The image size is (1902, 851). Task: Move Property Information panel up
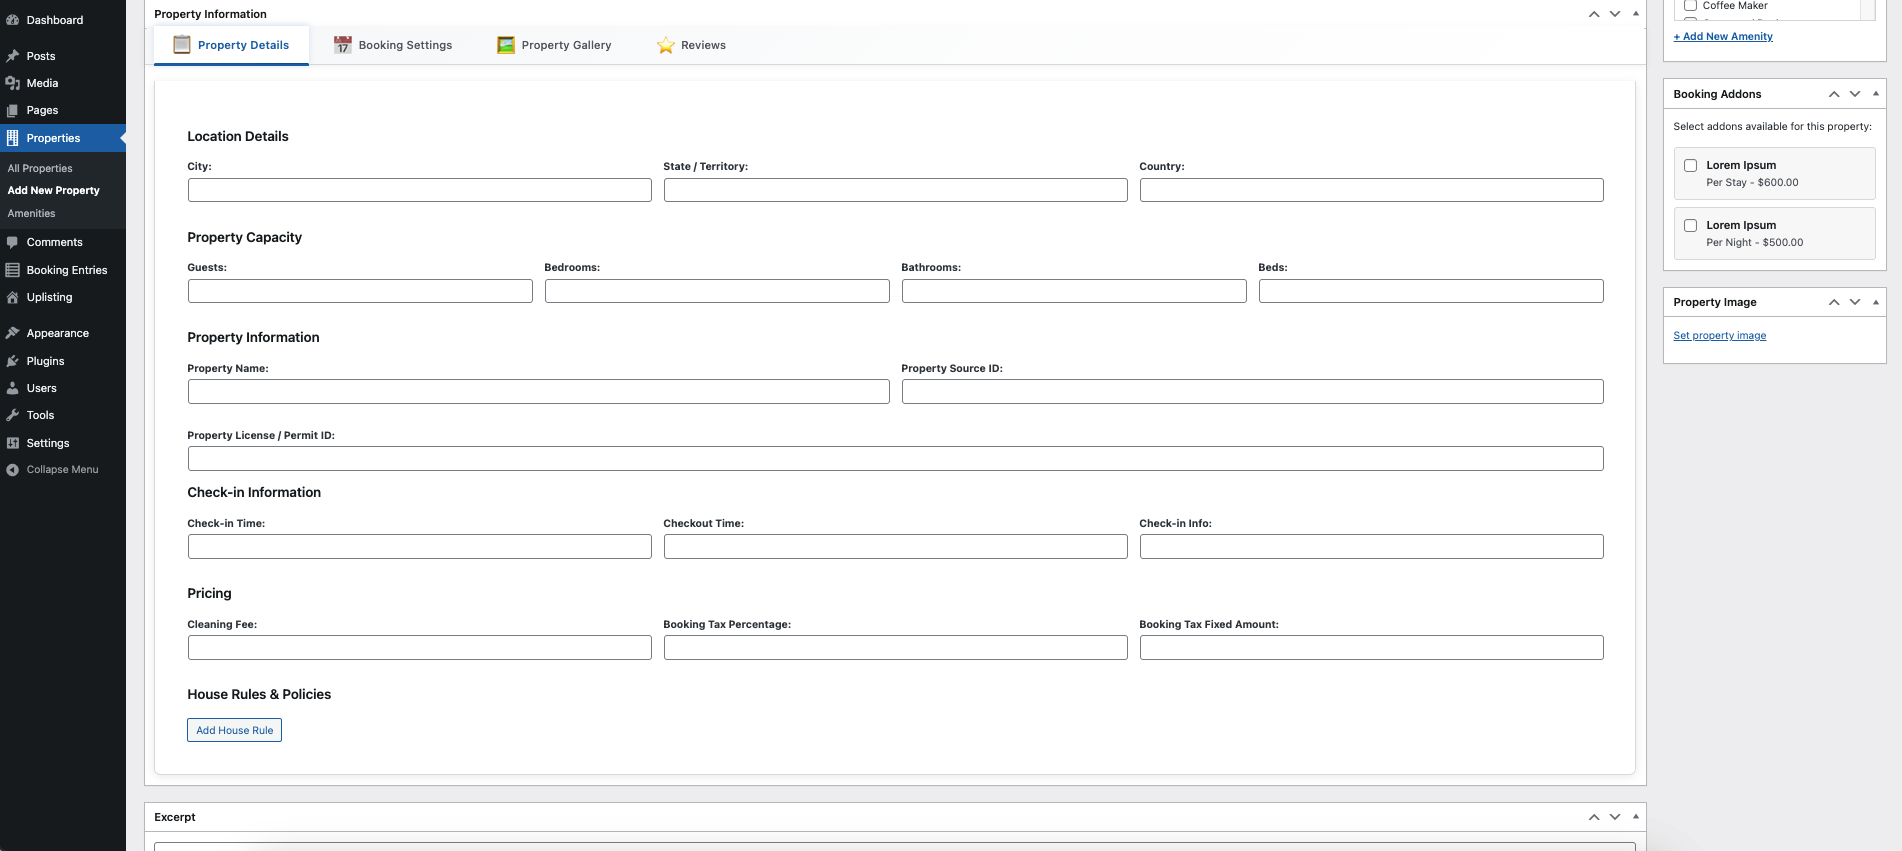1594,14
